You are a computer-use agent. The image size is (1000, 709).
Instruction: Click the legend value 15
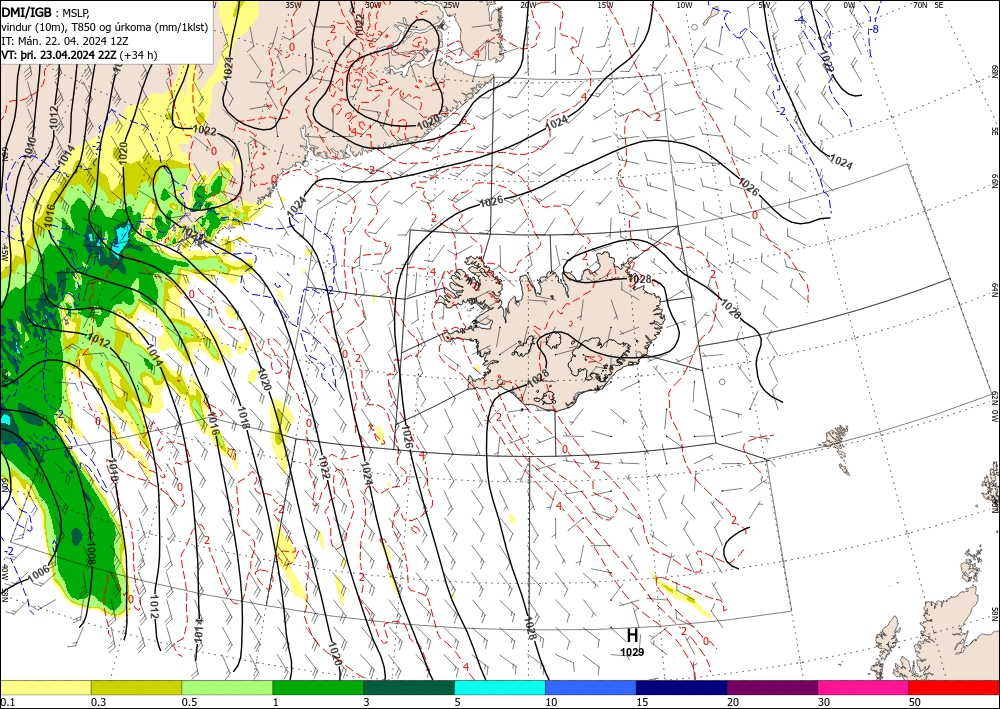pyautogui.click(x=642, y=702)
